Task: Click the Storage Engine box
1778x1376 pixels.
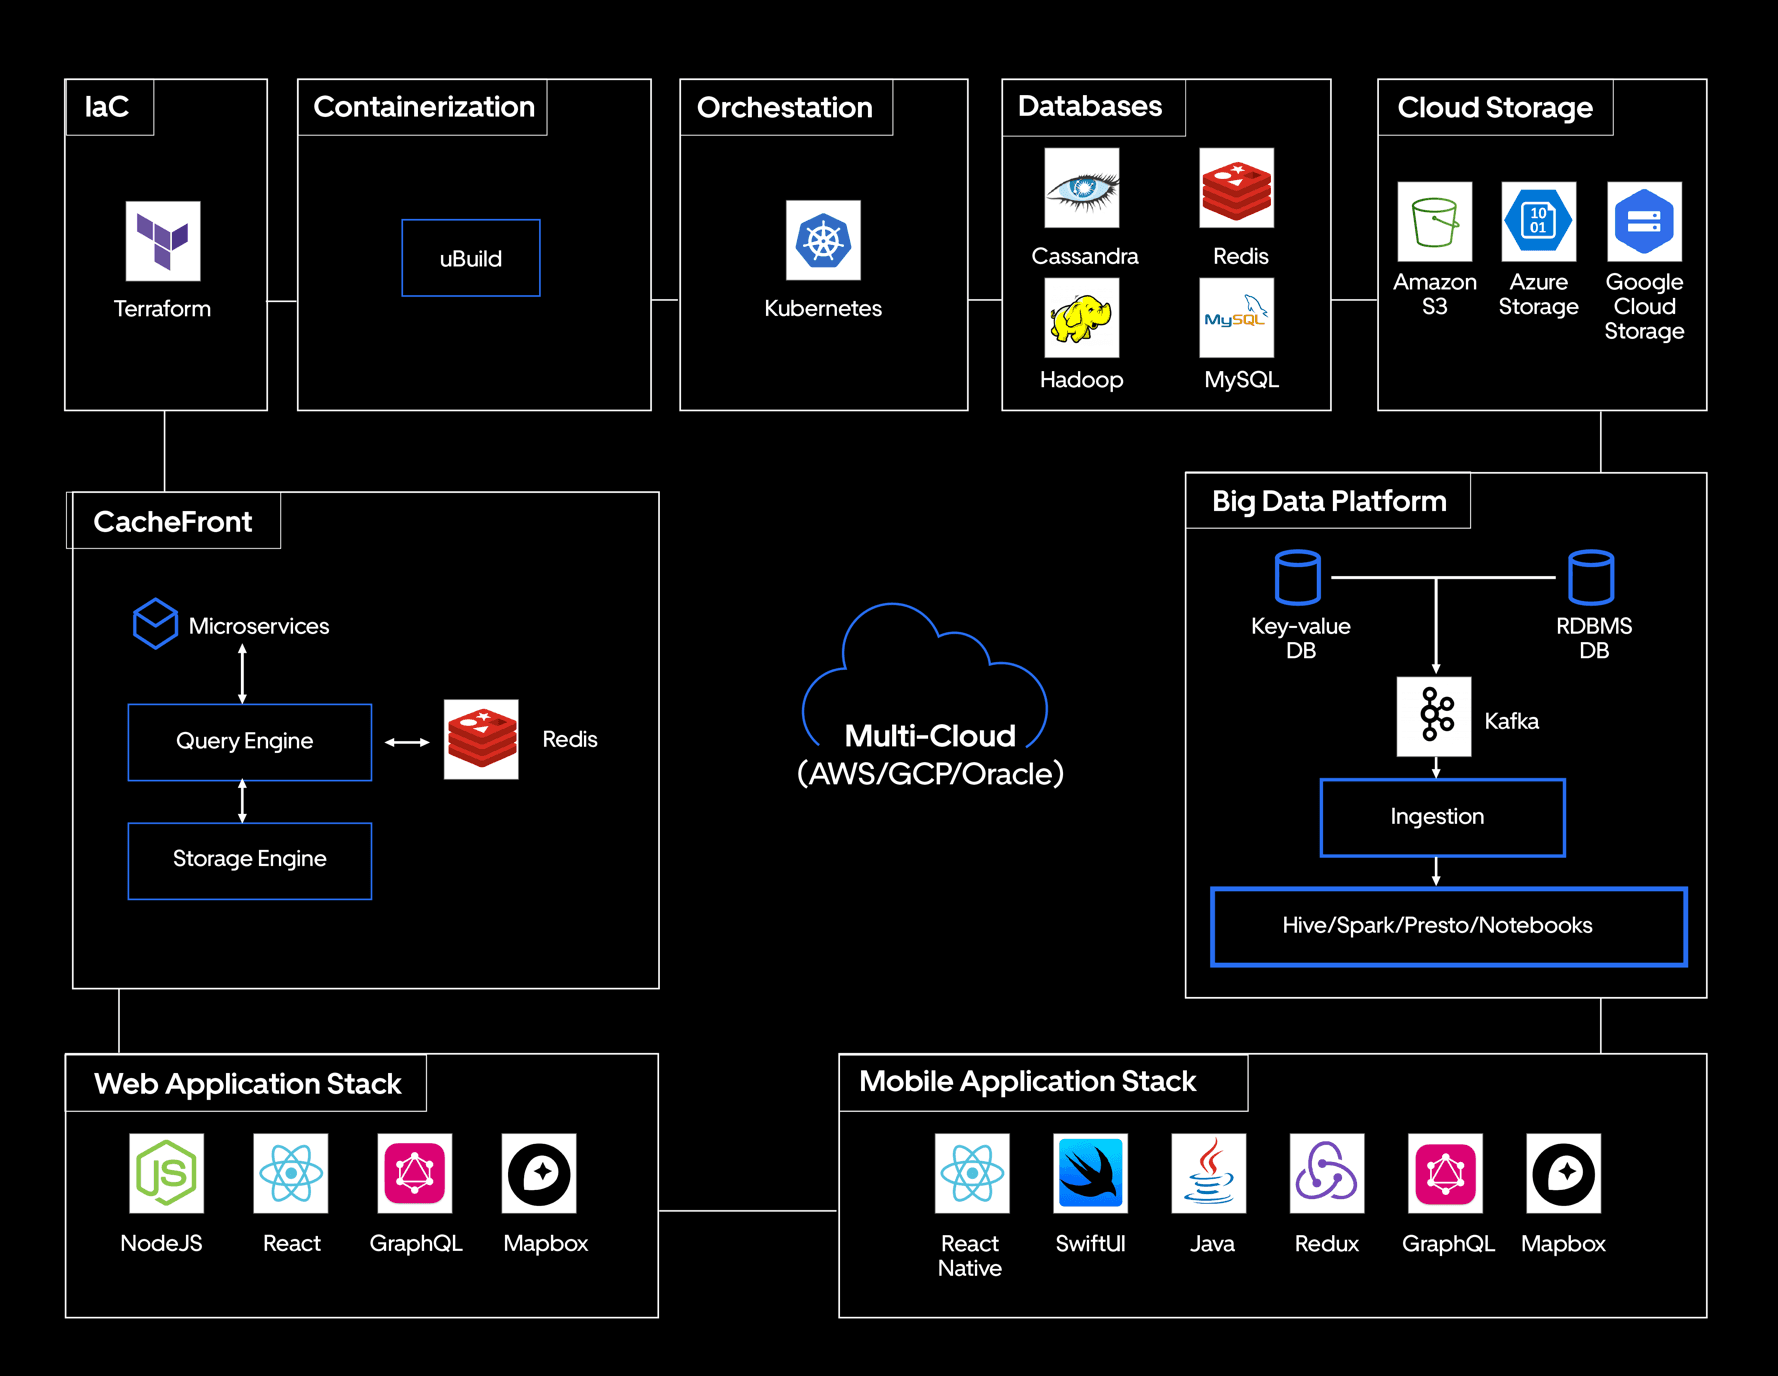Action: point(250,861)
